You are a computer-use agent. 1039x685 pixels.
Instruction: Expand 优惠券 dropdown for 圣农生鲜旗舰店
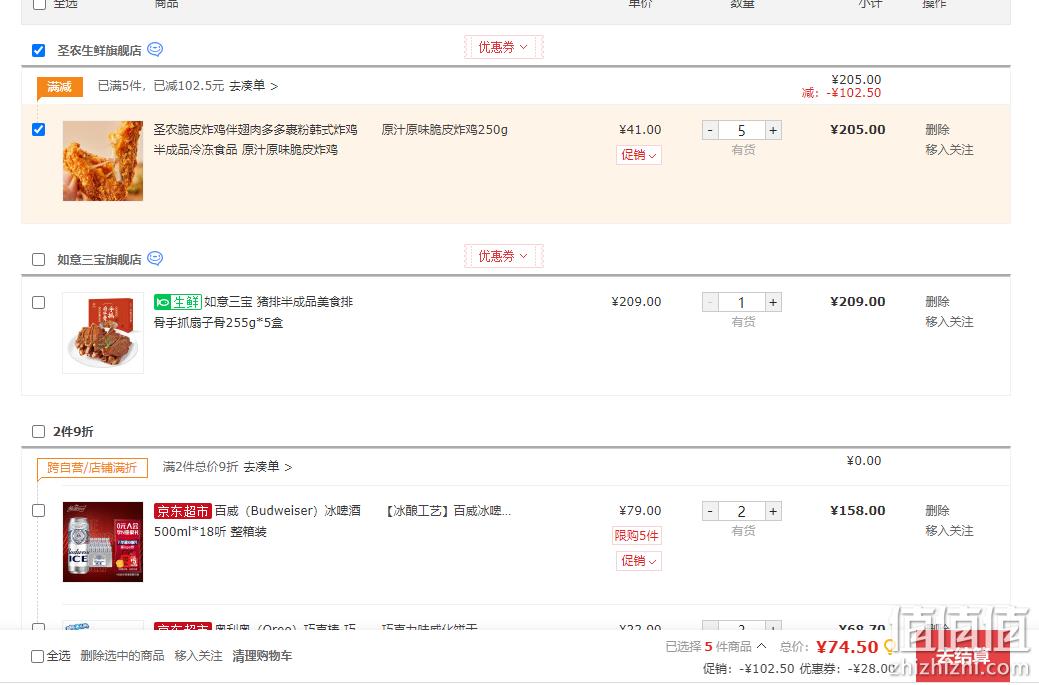[504, 47]
